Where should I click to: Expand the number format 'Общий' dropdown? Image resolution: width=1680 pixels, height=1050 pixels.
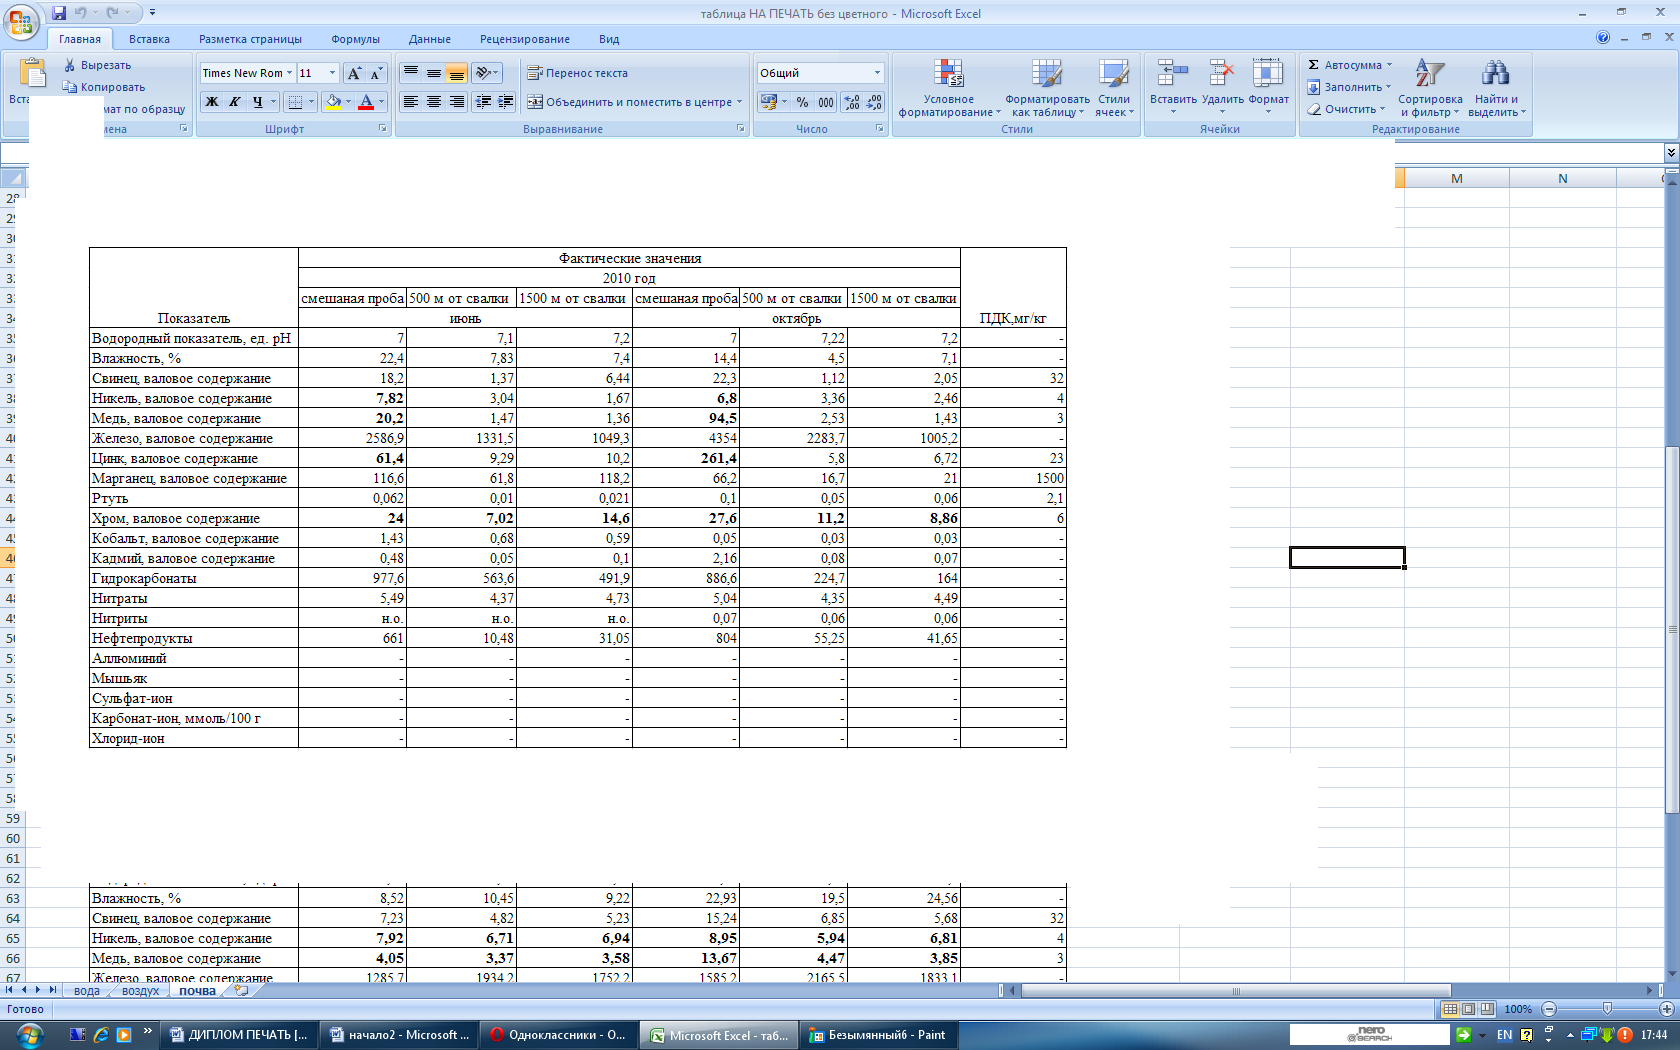[877, 73]
